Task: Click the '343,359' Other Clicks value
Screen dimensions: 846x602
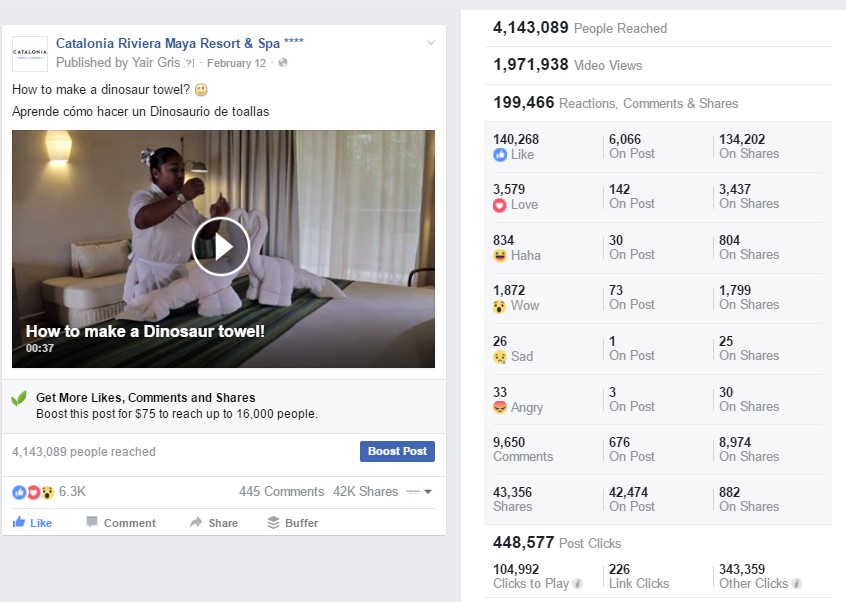Action: tap(742, 569)
